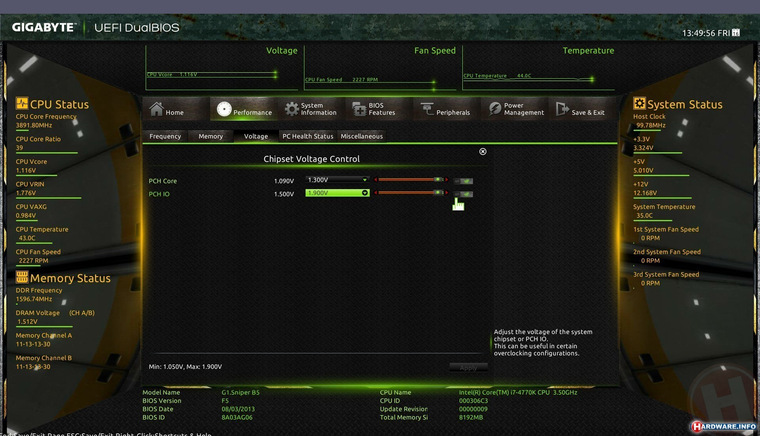Open Save & Exit icon
Screen dimensions: 760x436
[562, 109]
